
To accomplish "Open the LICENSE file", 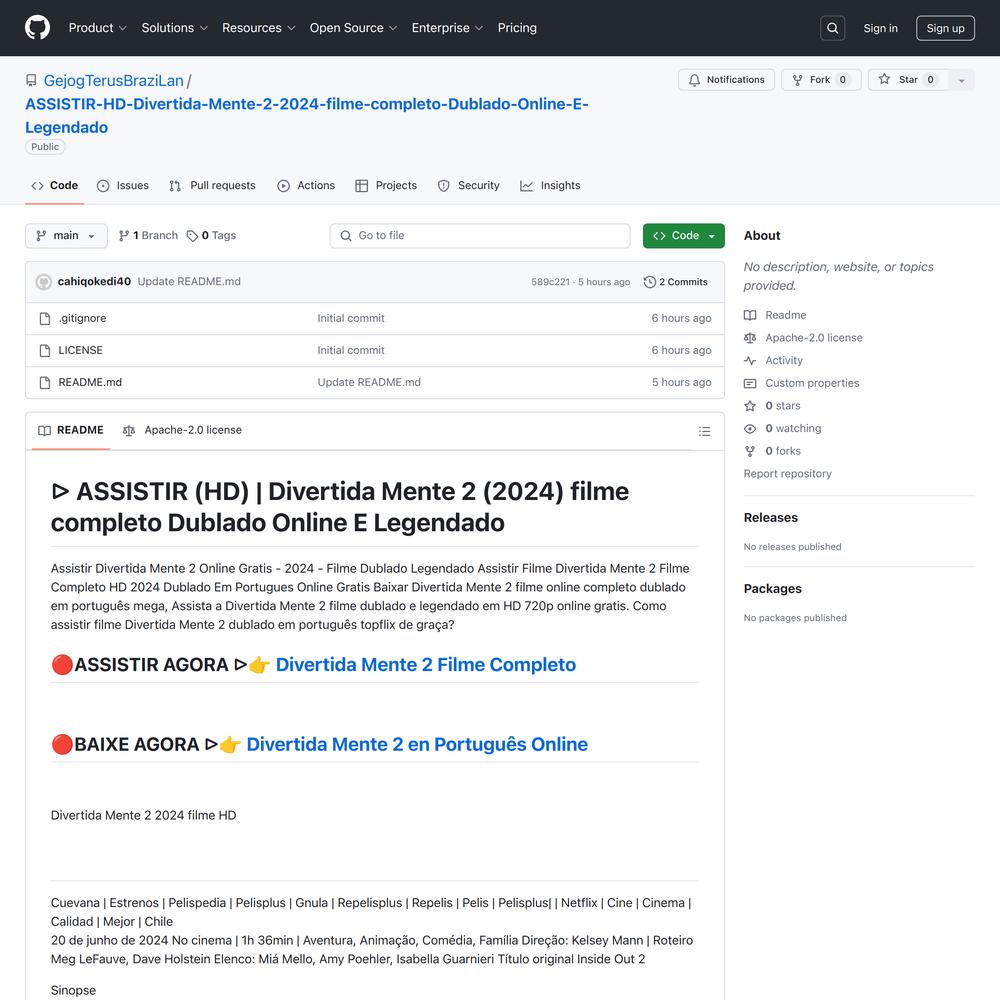I will pyautogui.click(x=80, y=350).
